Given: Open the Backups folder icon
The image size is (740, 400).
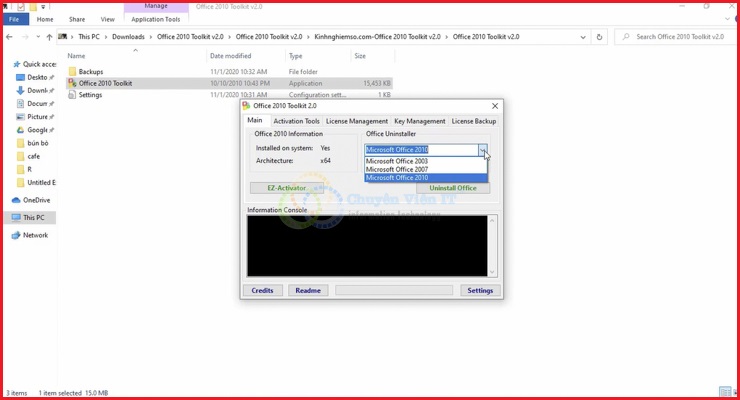Looking at the screenshot, I should tap(72, 72).
